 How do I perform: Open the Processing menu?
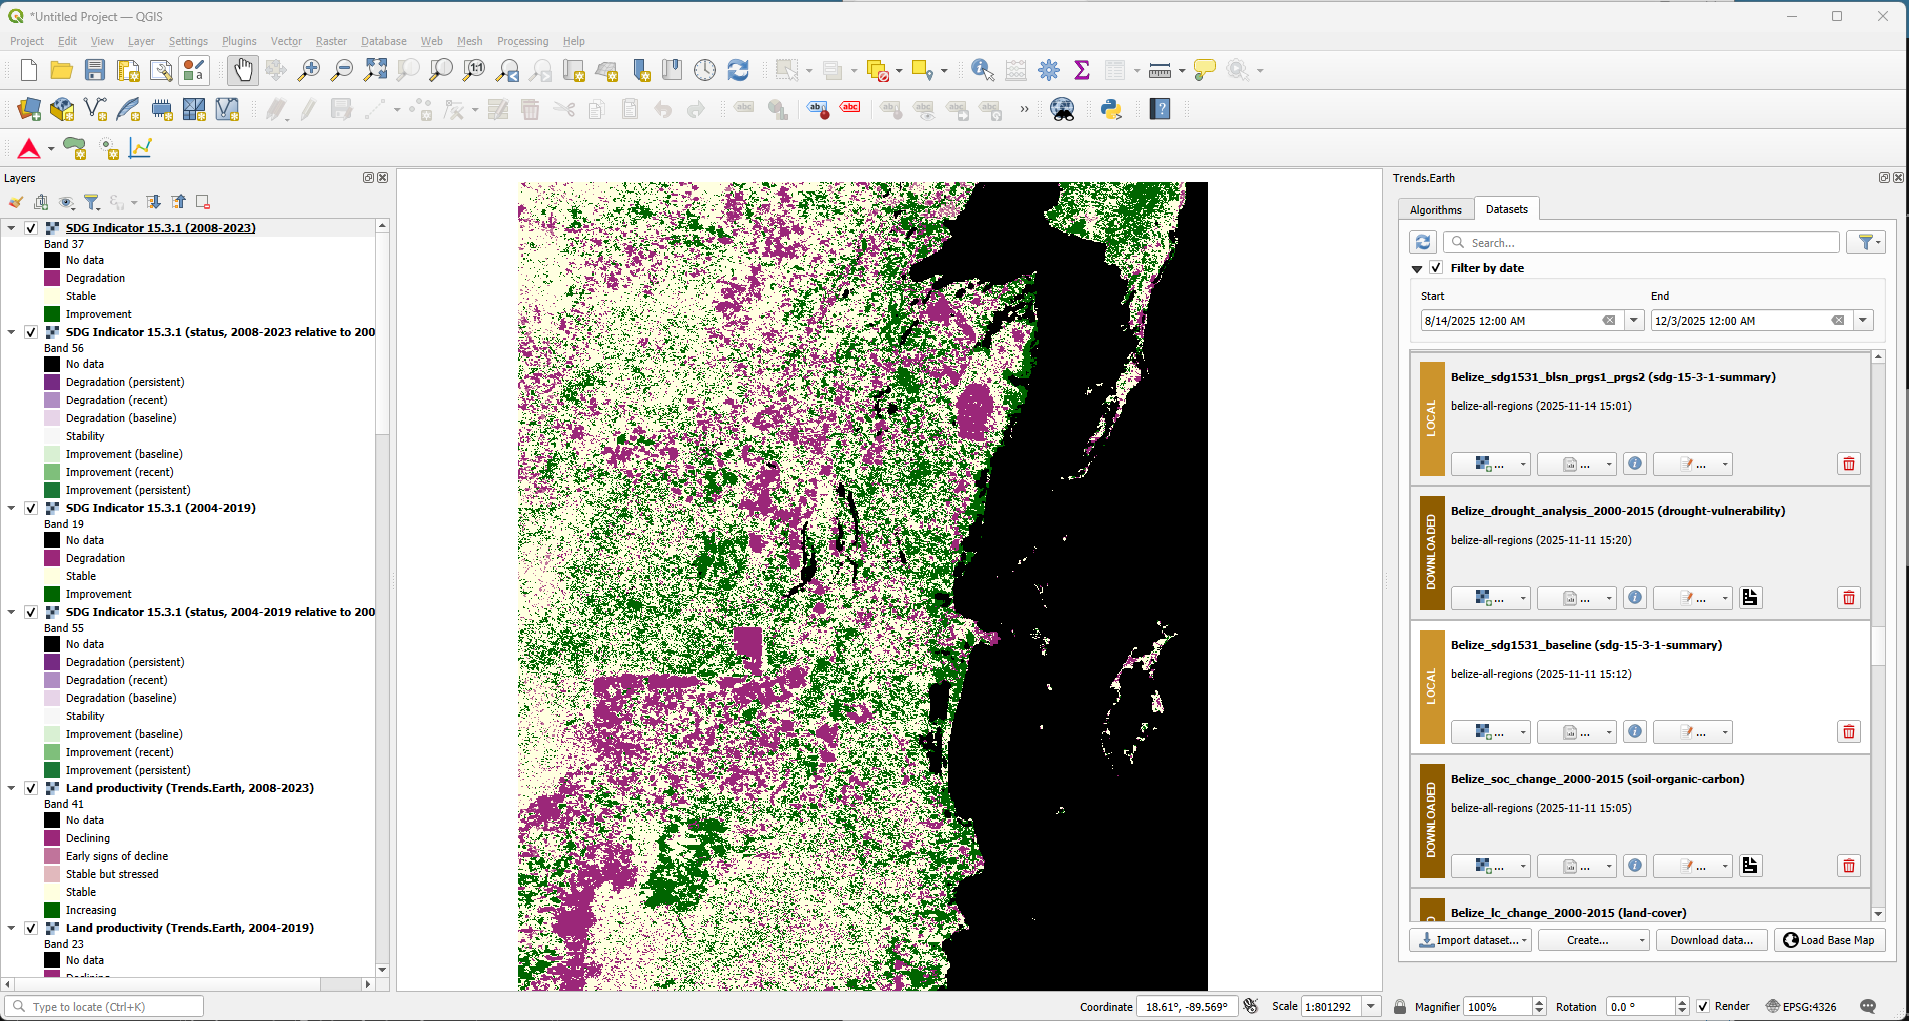(522, 41)
